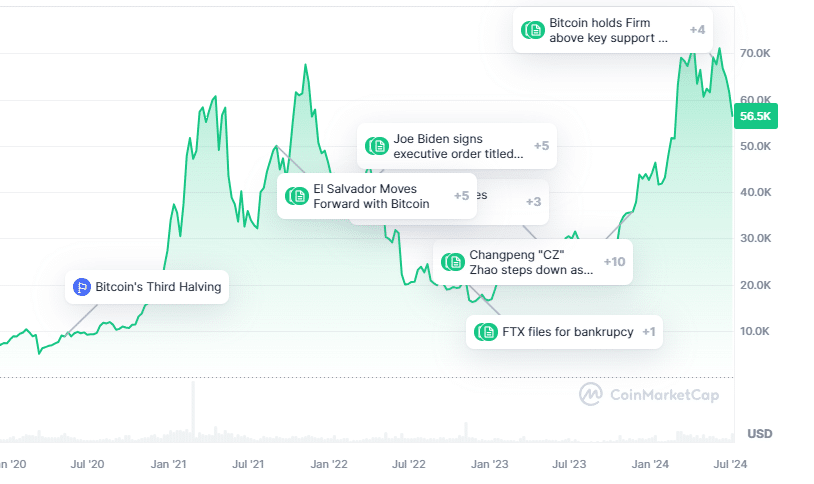814x484 pixels.
Task: Open "El Salvador Moves Forward with Bitcoin" headline
Action: pos(371,196)
